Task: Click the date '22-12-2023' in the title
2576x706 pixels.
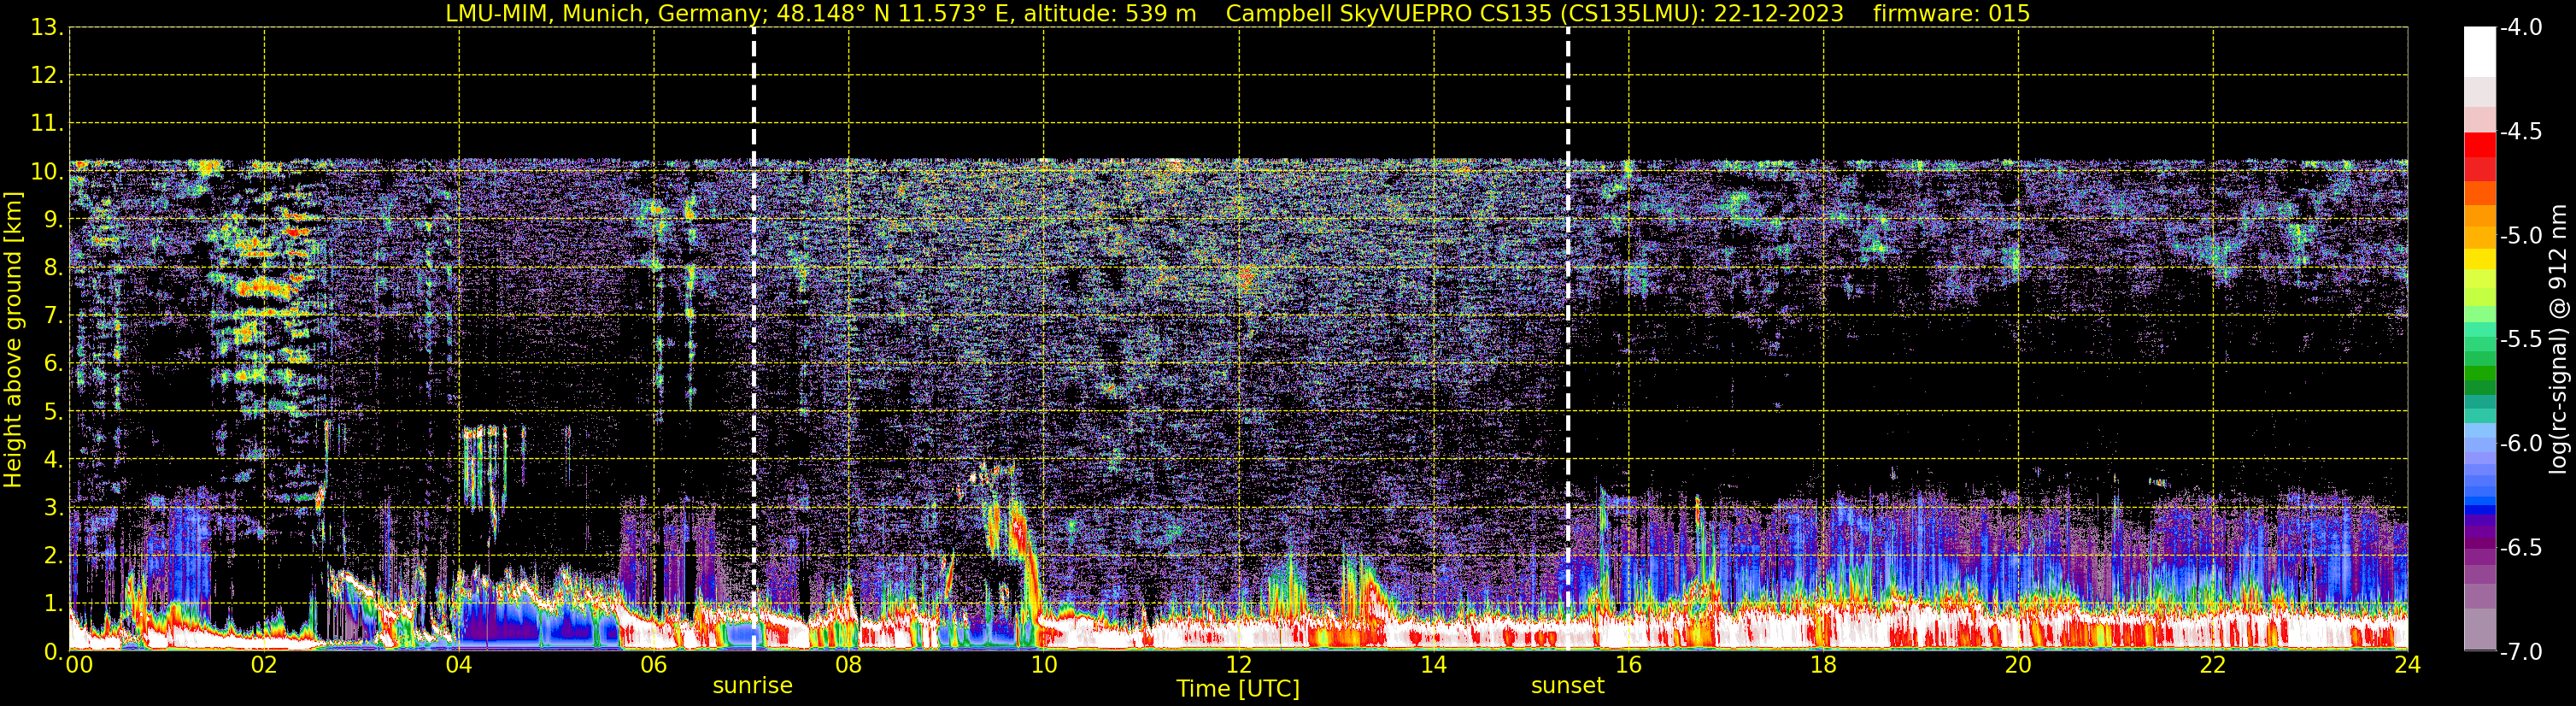Action: [x=1778, y=14]
